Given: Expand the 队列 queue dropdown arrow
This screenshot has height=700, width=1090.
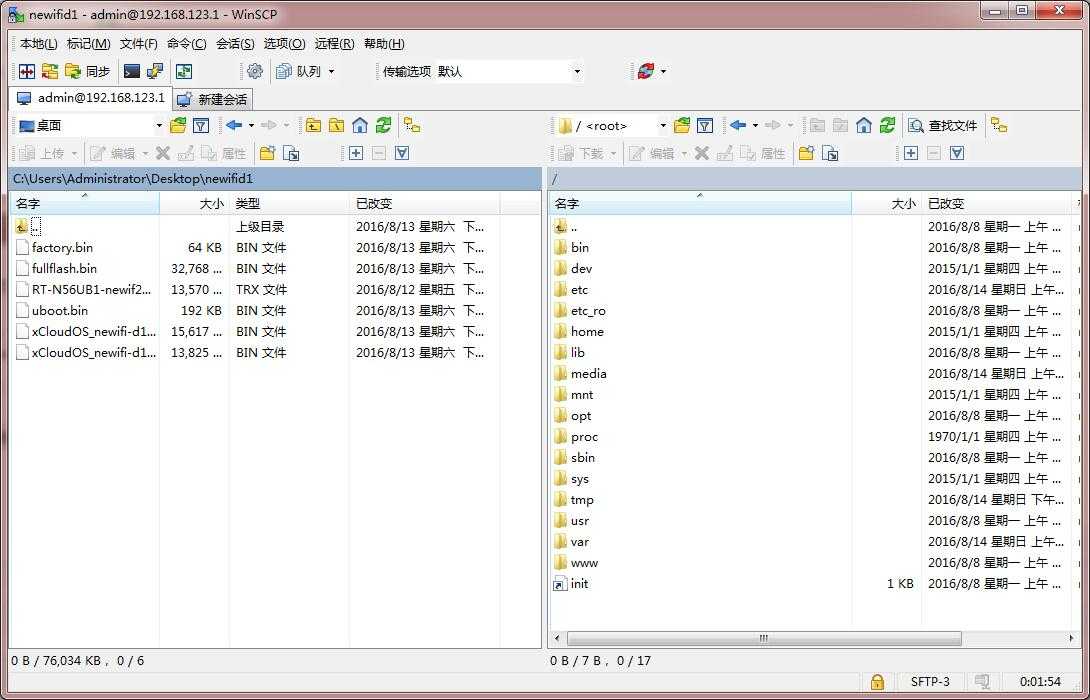Looking at the screenshot, I should point(332,72).
